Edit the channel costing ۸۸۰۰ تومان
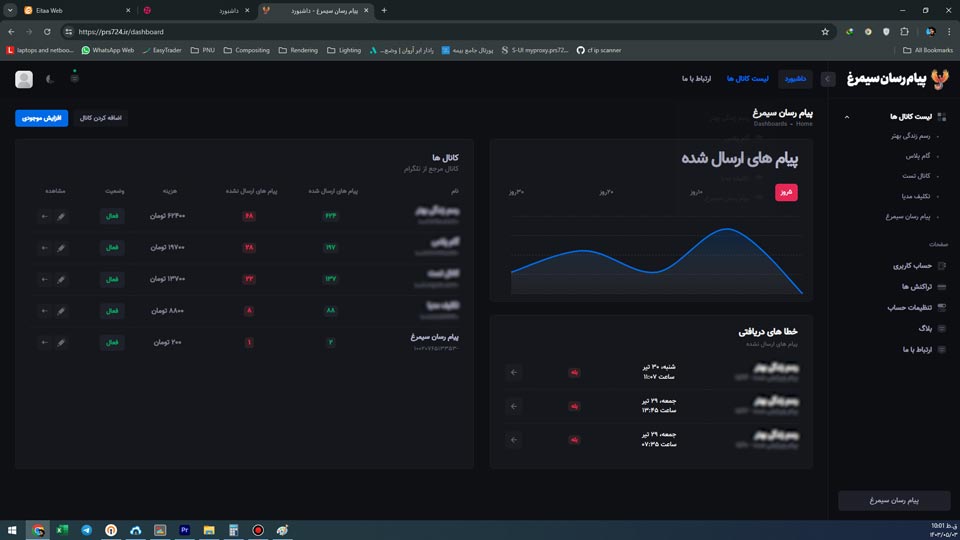 (x=61, y=311)
